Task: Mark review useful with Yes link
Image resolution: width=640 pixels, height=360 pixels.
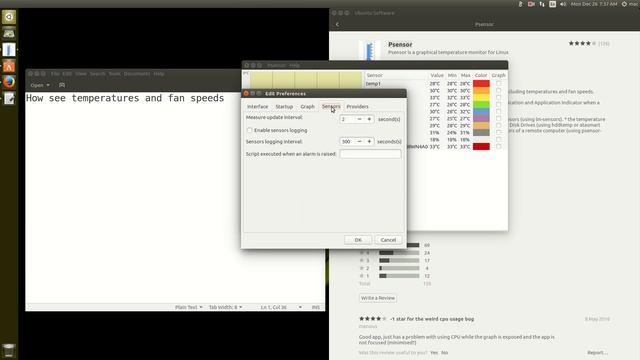Action: click(x=434, y=353)
